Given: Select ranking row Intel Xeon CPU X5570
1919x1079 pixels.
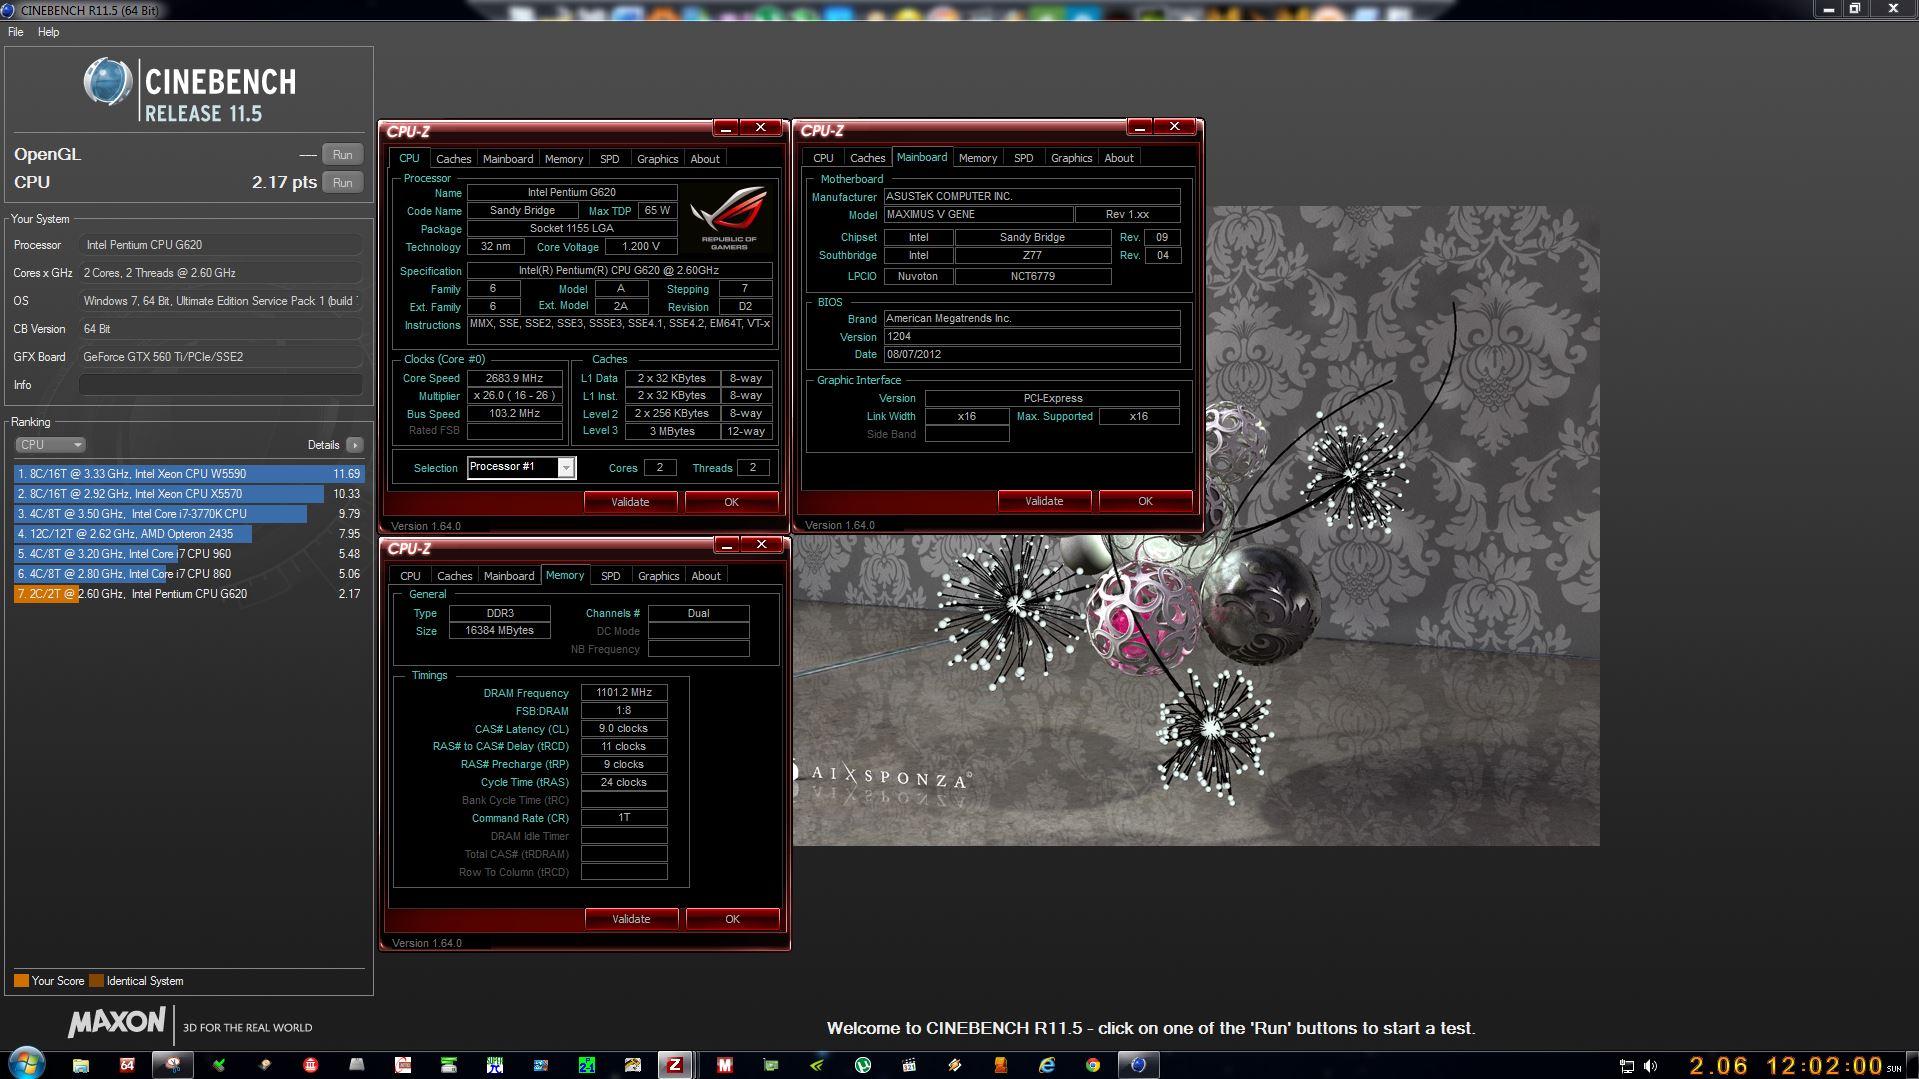Looking at the screenshot, I should pos(189,494).
